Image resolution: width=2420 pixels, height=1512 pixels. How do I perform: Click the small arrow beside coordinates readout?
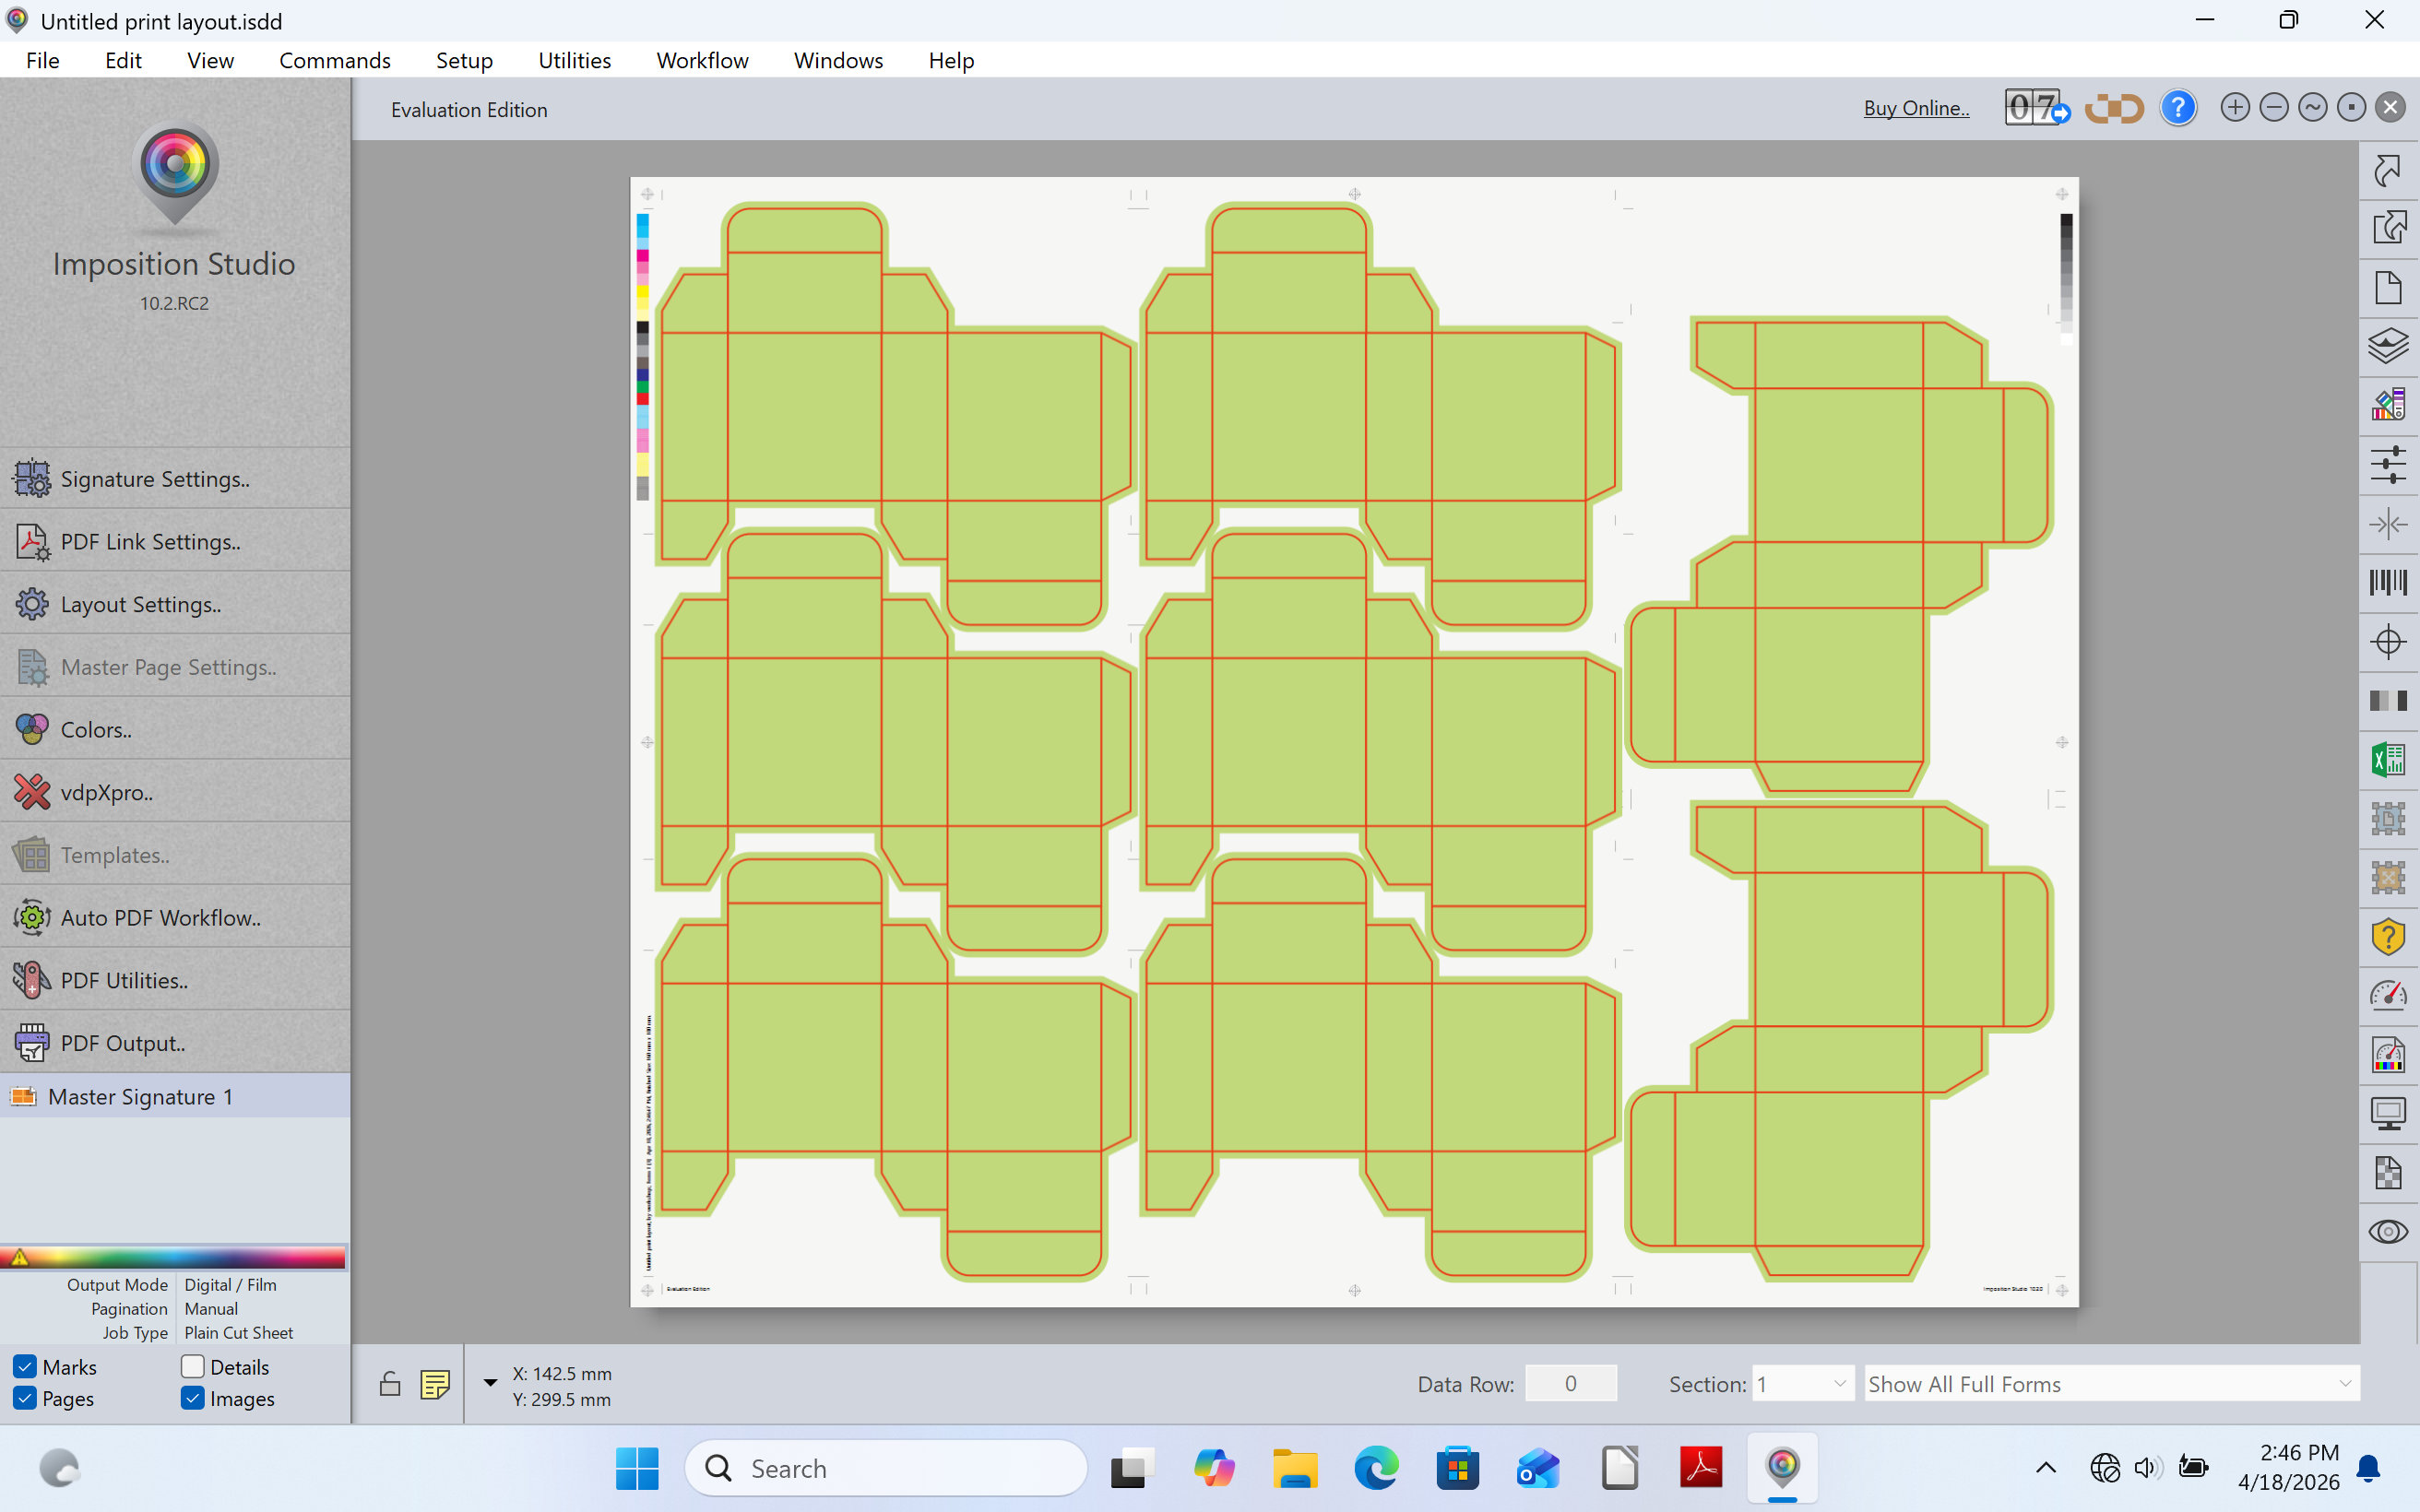click(x=490, y=1383)
